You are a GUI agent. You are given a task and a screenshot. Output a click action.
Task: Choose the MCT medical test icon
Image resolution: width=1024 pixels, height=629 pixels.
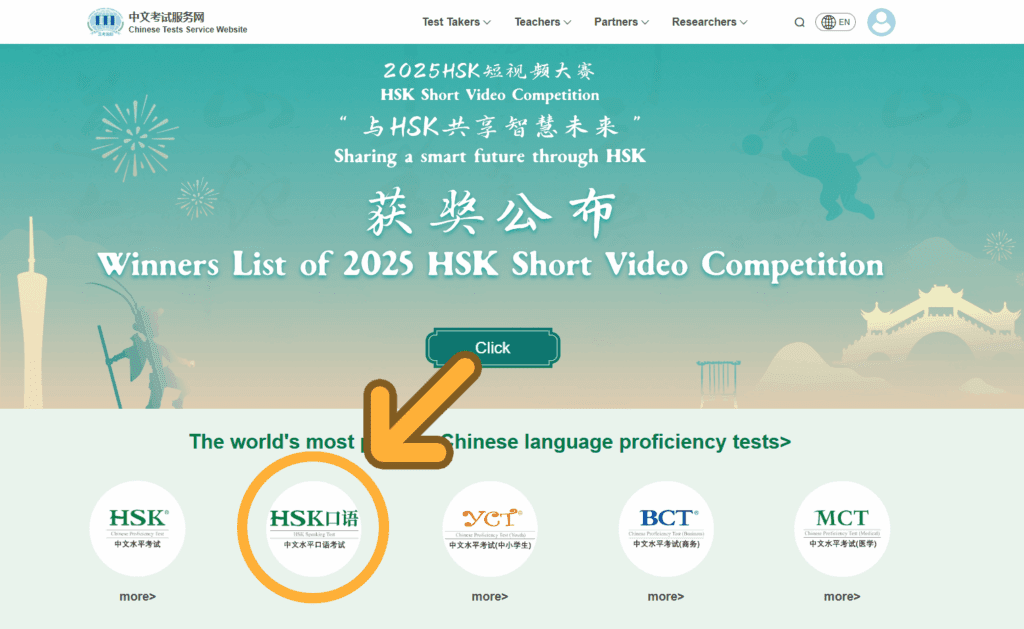(x=841, y=528)
